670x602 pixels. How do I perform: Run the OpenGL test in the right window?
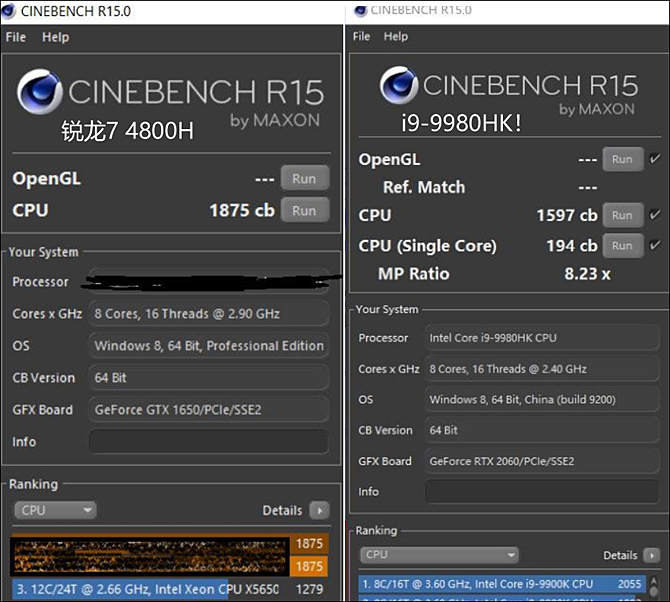point(623,159)
